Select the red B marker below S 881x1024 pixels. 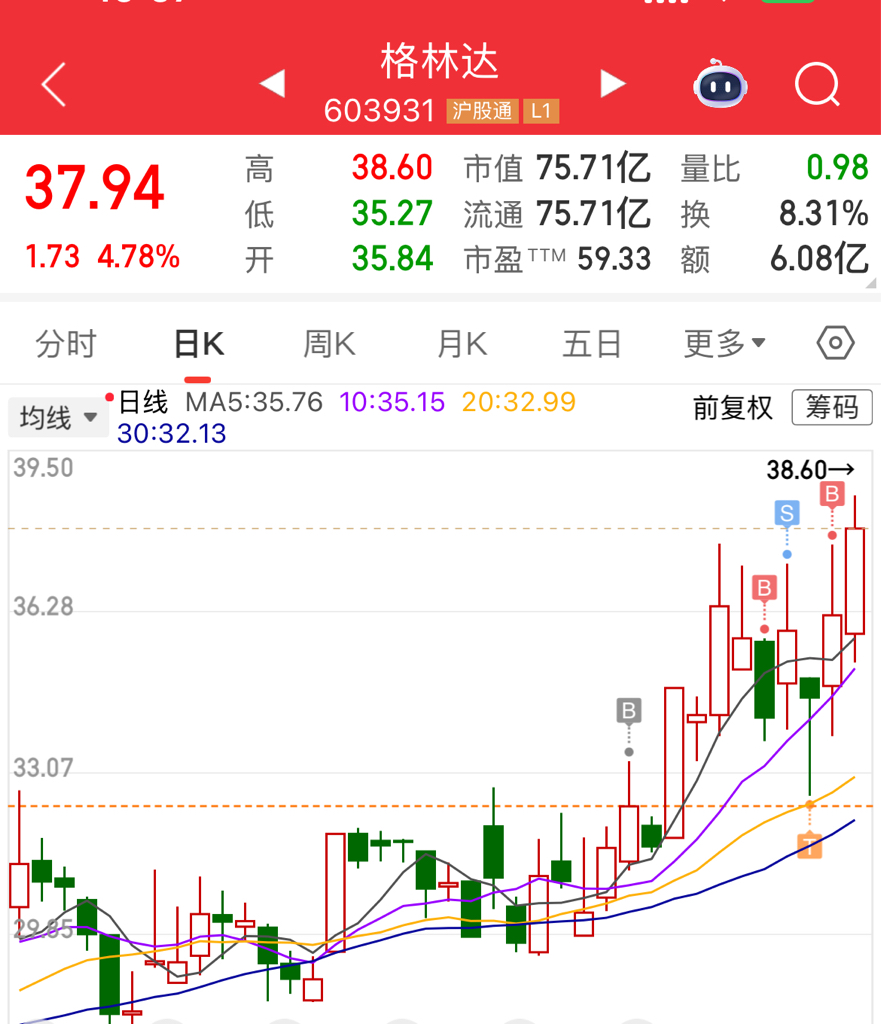tap(764, 588)
